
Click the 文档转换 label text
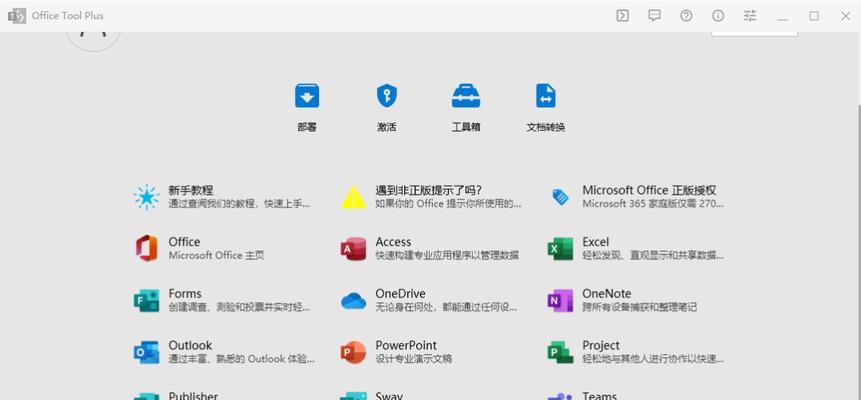pos(546,127)
